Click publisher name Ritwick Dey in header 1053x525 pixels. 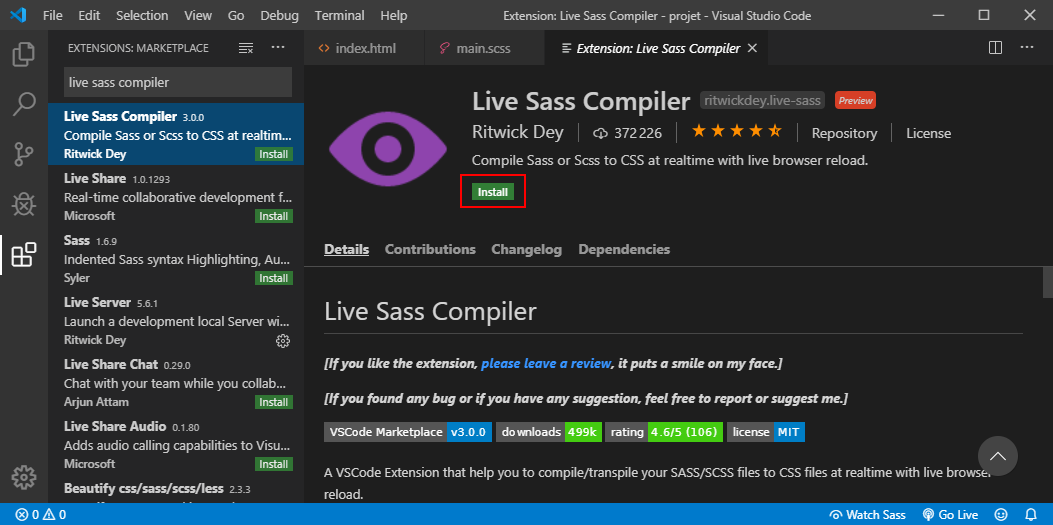pyautogui.click(x=518, y=132)
